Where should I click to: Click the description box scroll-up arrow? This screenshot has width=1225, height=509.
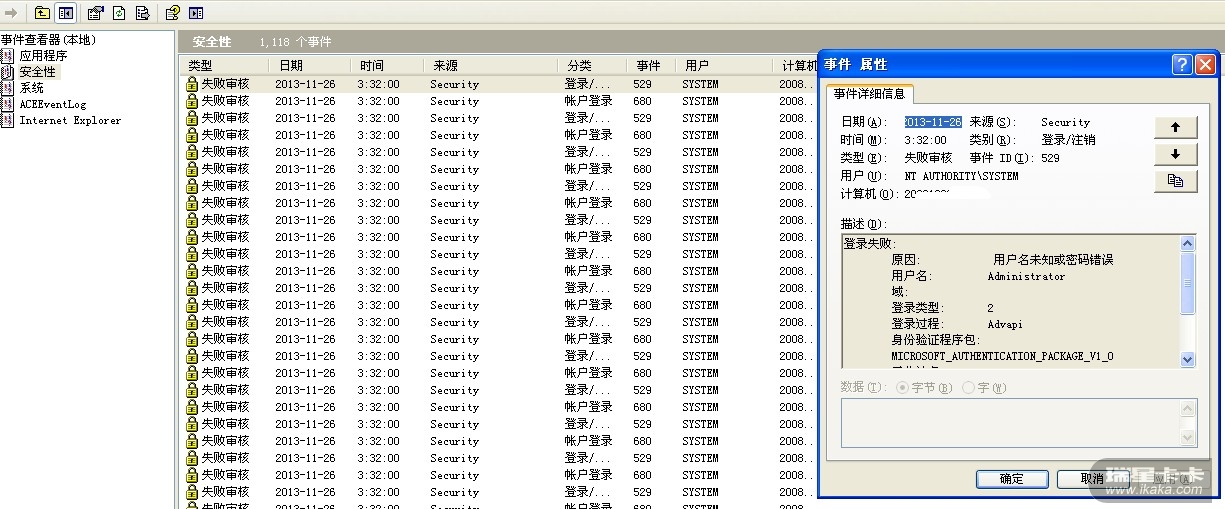pos(1188,243)
